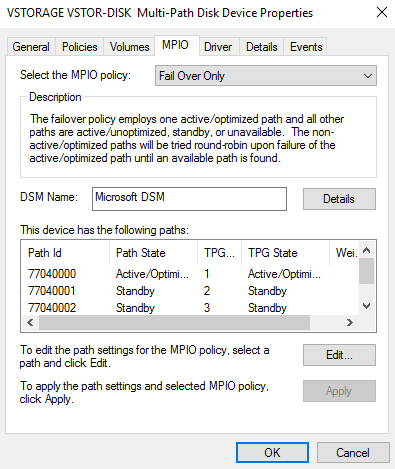This screenshot has height=469, width=395.
Task: Click the Apply button
Action: [339, 391]
